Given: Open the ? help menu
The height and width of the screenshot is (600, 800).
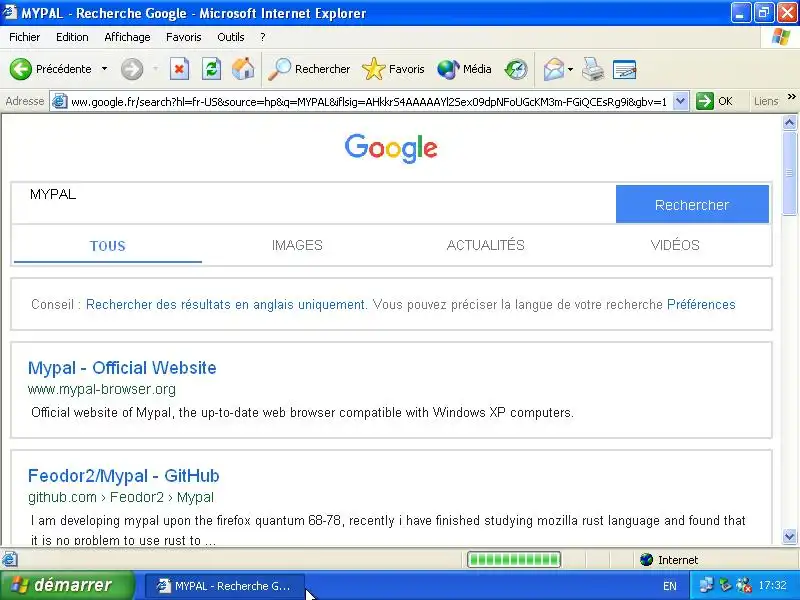Looking at the screenshot, I should pos(262,37).
